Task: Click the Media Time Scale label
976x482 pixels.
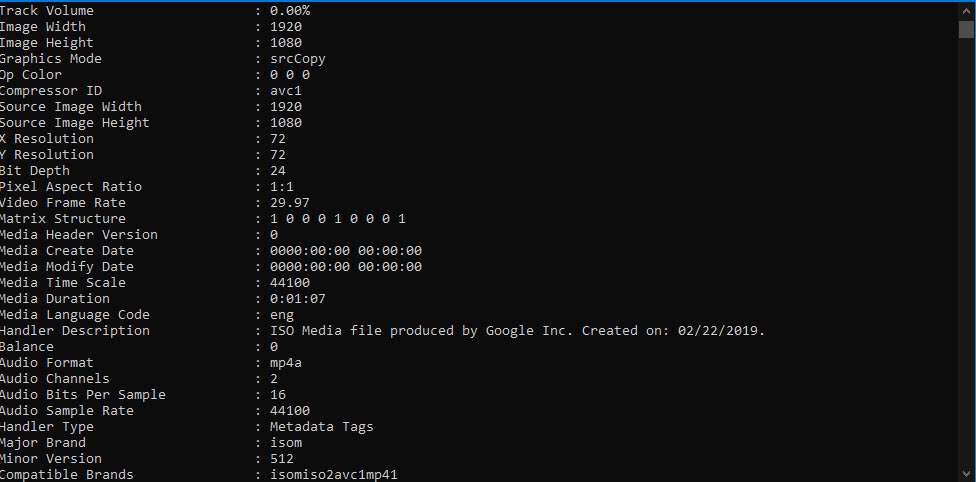Action: click(63, 283)
